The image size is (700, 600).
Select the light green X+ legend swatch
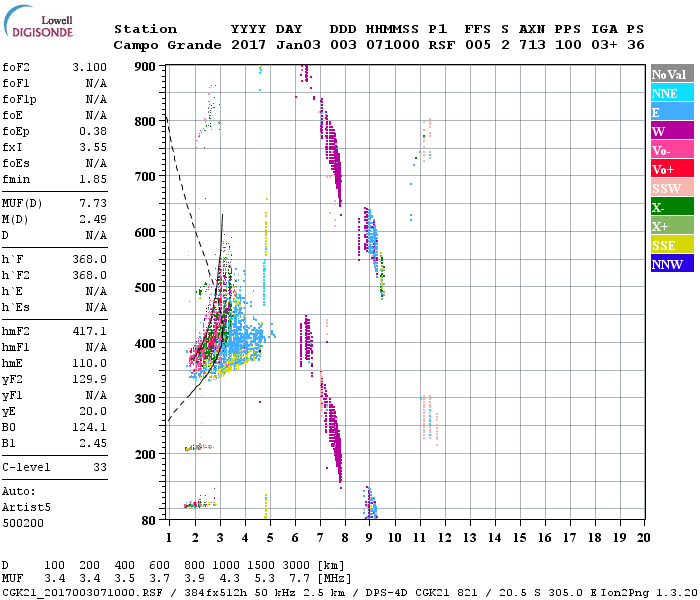672,225
